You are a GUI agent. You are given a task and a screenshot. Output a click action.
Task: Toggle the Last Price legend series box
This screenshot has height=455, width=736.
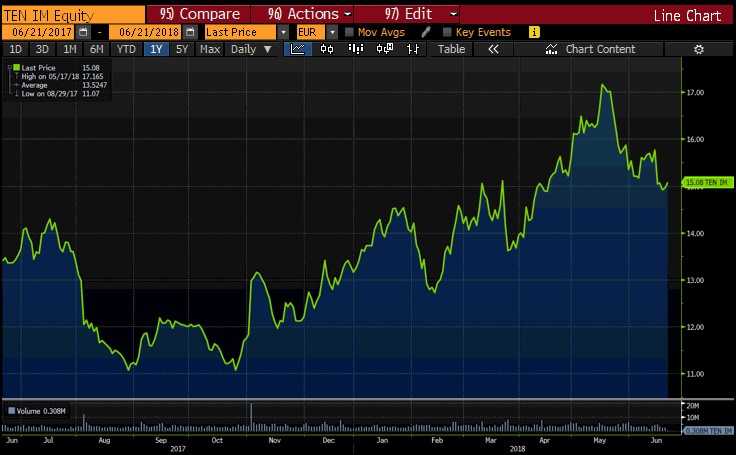(x=17, y=68)
